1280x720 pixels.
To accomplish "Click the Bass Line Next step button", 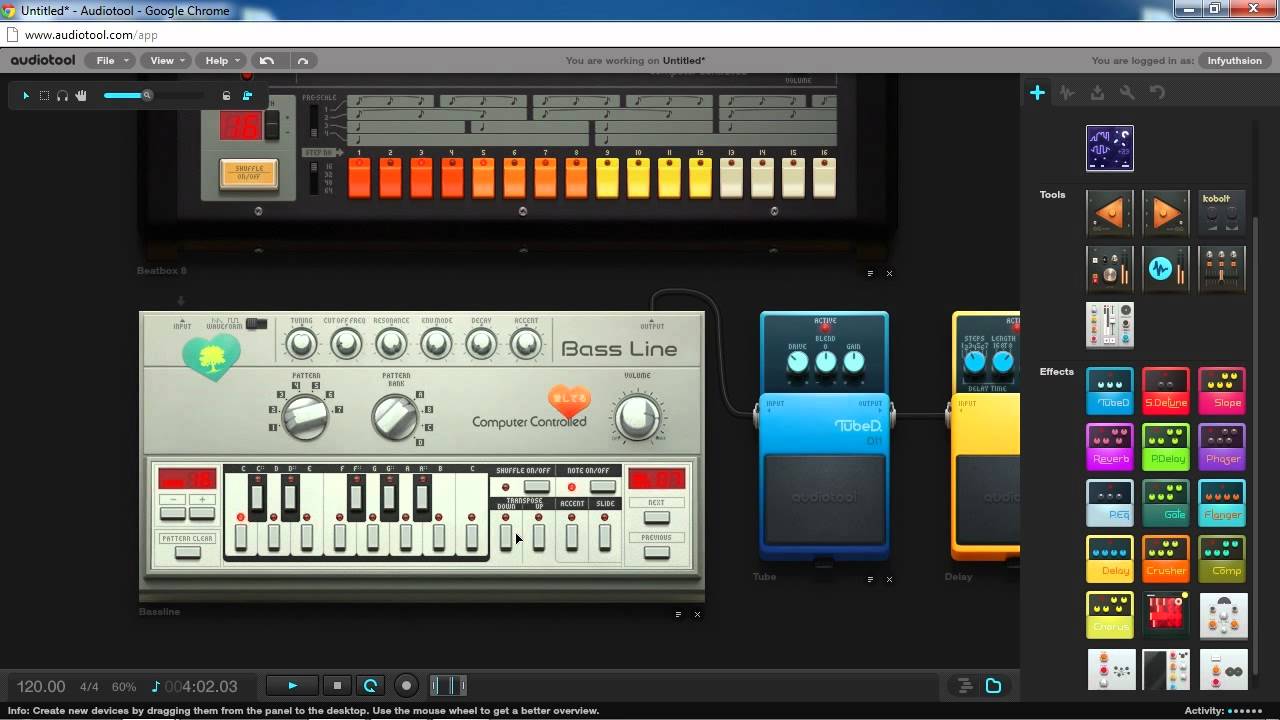I will tap(656, 517).
